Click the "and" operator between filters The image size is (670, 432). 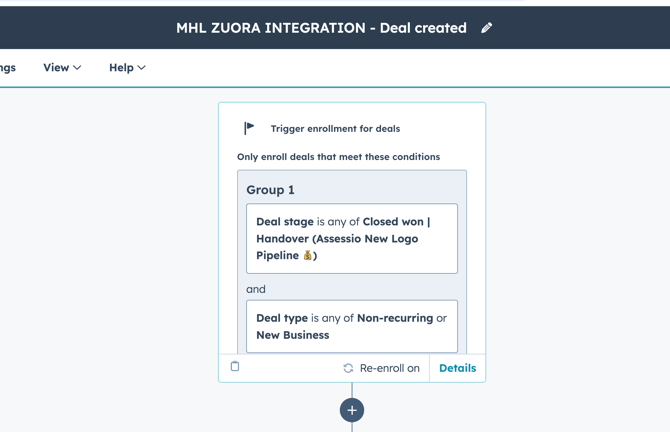256,289
